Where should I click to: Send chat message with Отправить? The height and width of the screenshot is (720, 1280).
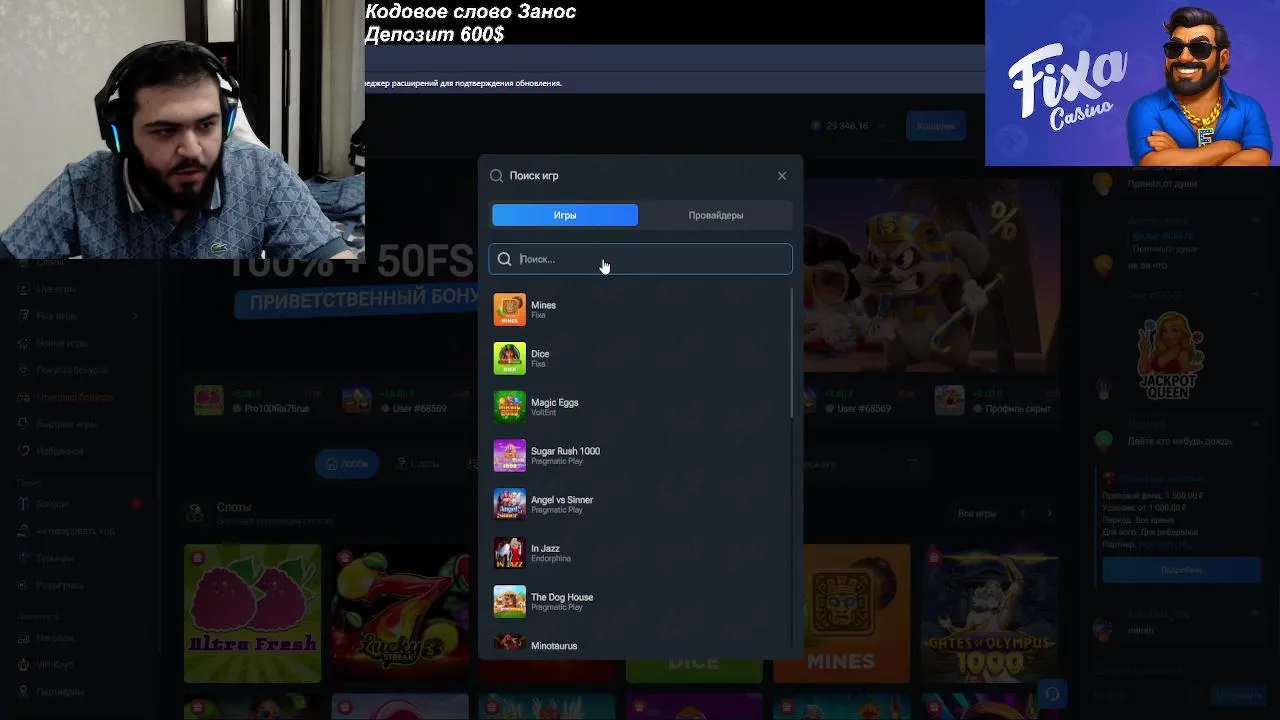[x=1237, y=695]
